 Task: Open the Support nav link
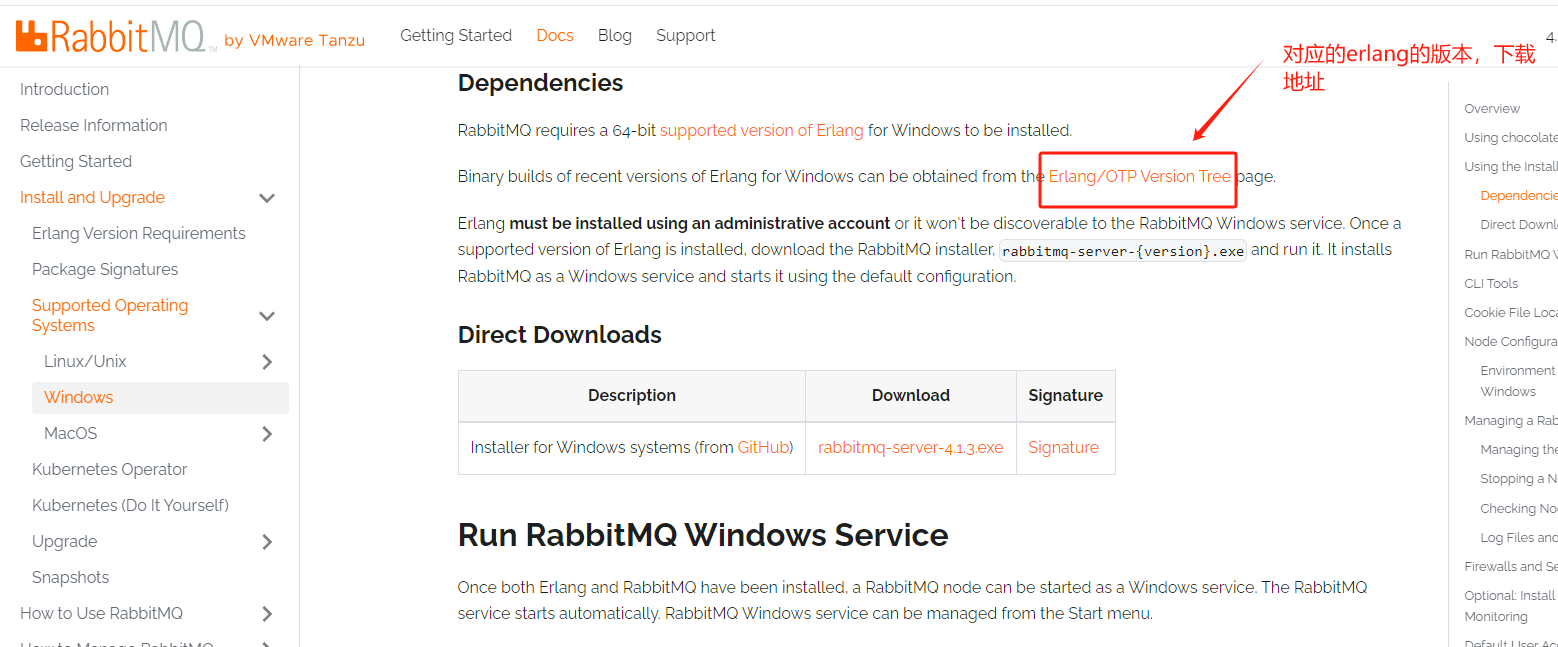tap(685, 36)
